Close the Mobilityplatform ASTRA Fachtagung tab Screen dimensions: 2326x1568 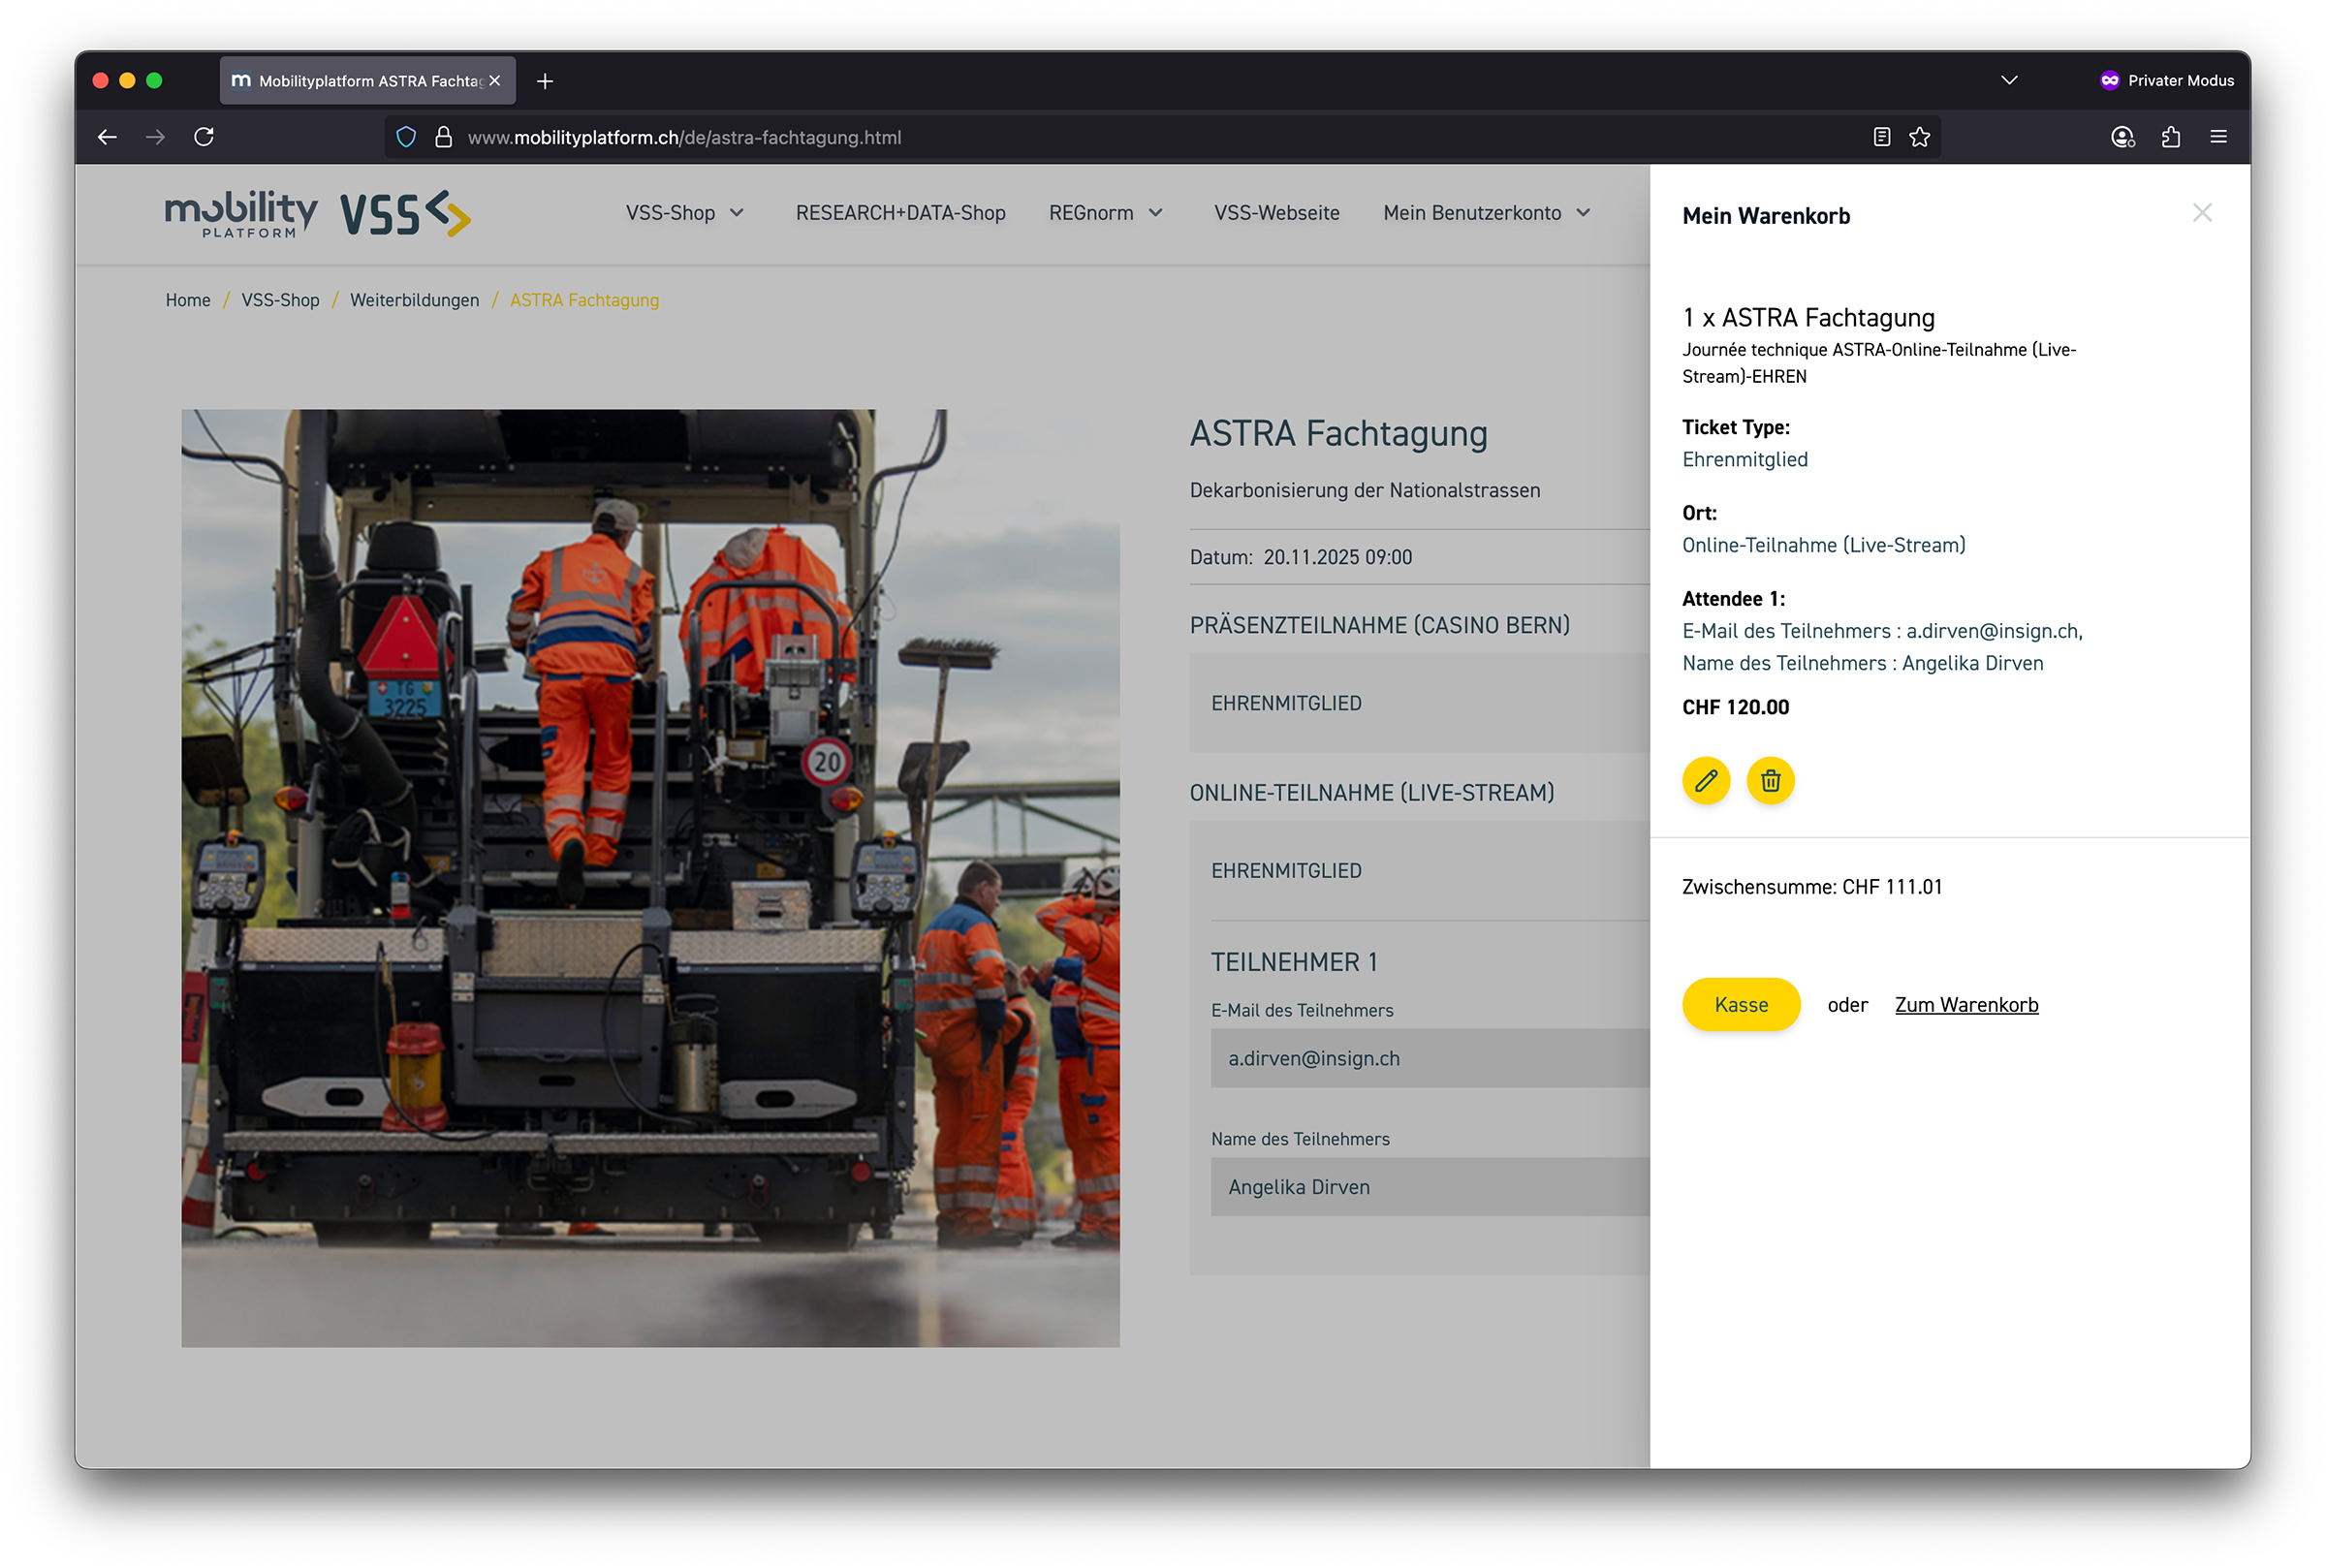[494, 81]
